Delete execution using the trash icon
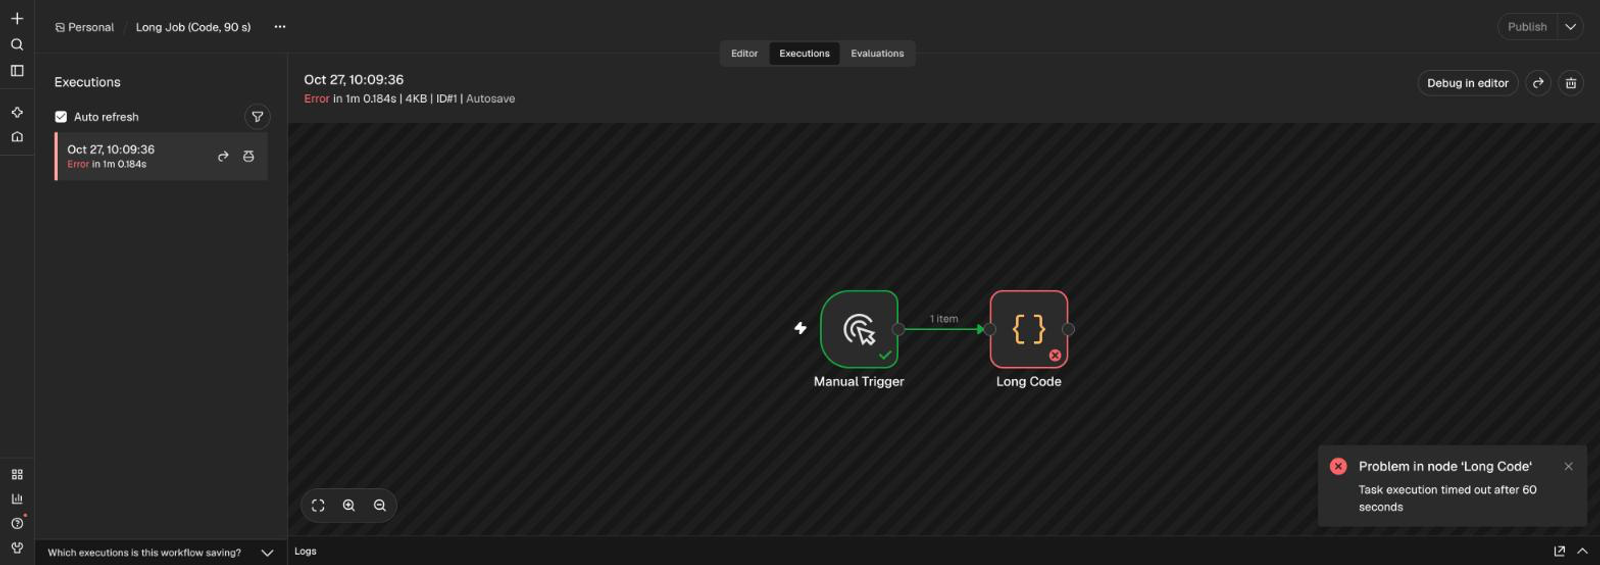 (1571, 83)
